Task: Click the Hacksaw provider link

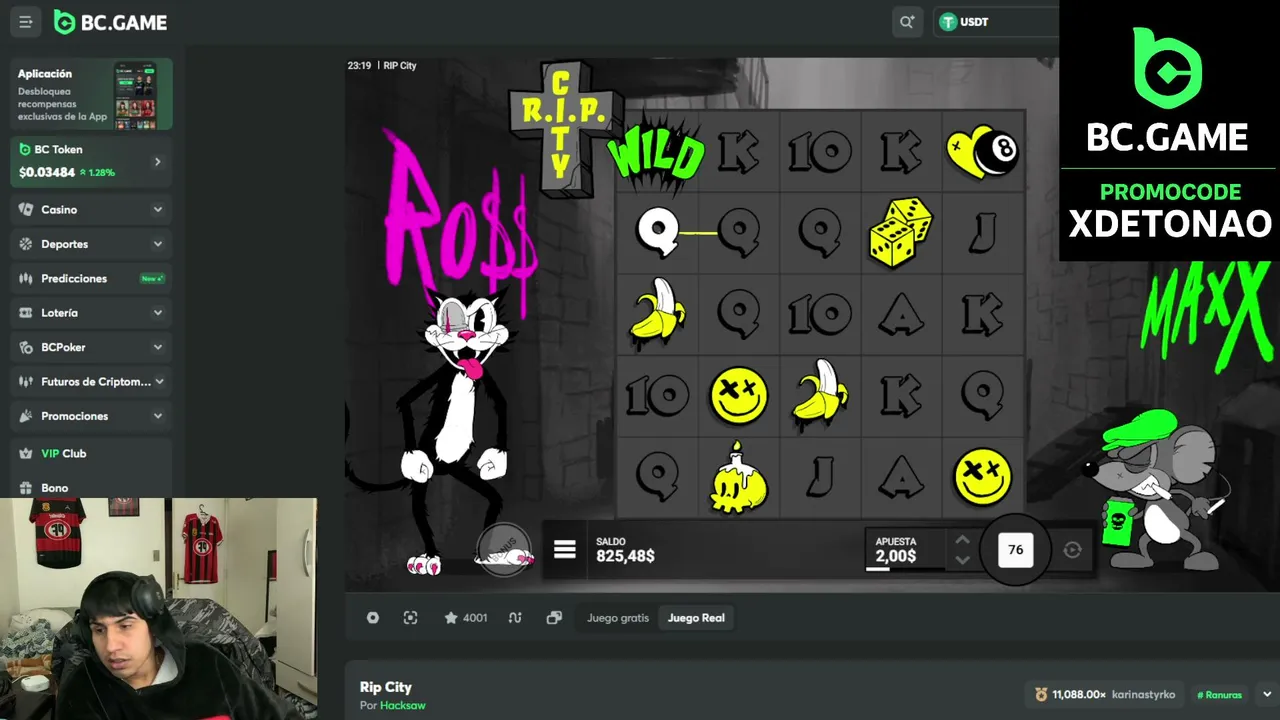Action: (x=402, y=706)
